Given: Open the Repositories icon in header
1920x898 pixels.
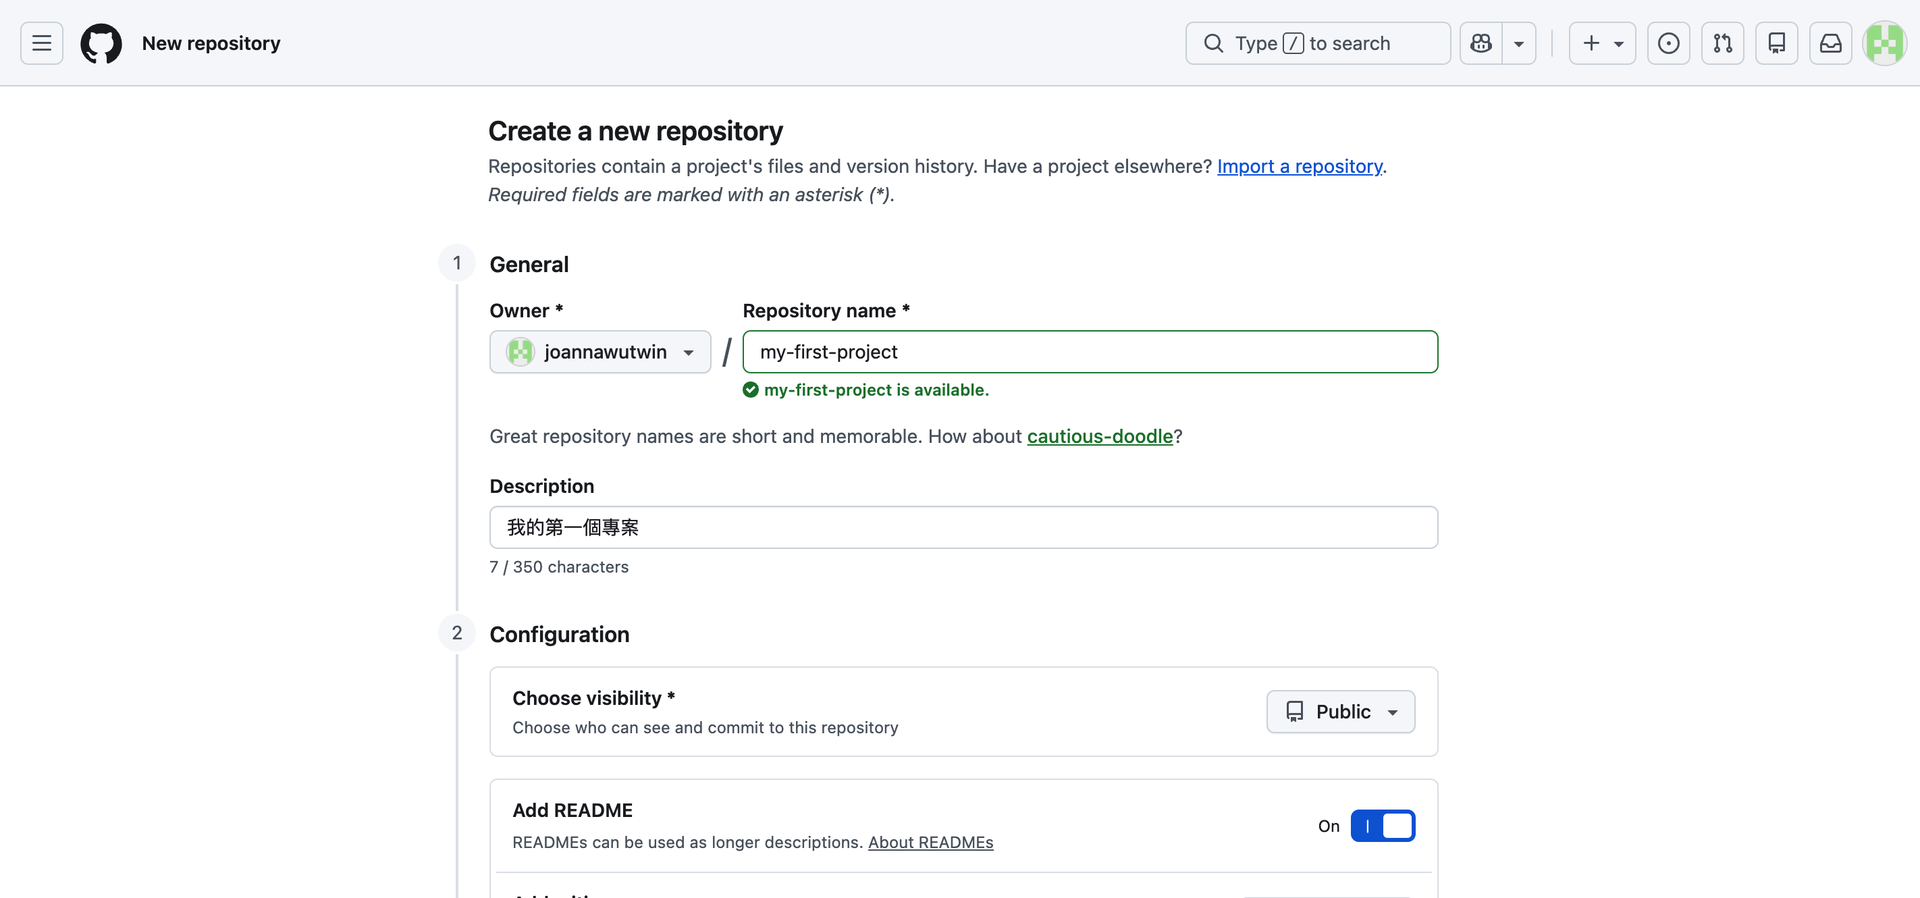Looking at the screenshot, I should pyautogui.click(x=1777, y=43).
